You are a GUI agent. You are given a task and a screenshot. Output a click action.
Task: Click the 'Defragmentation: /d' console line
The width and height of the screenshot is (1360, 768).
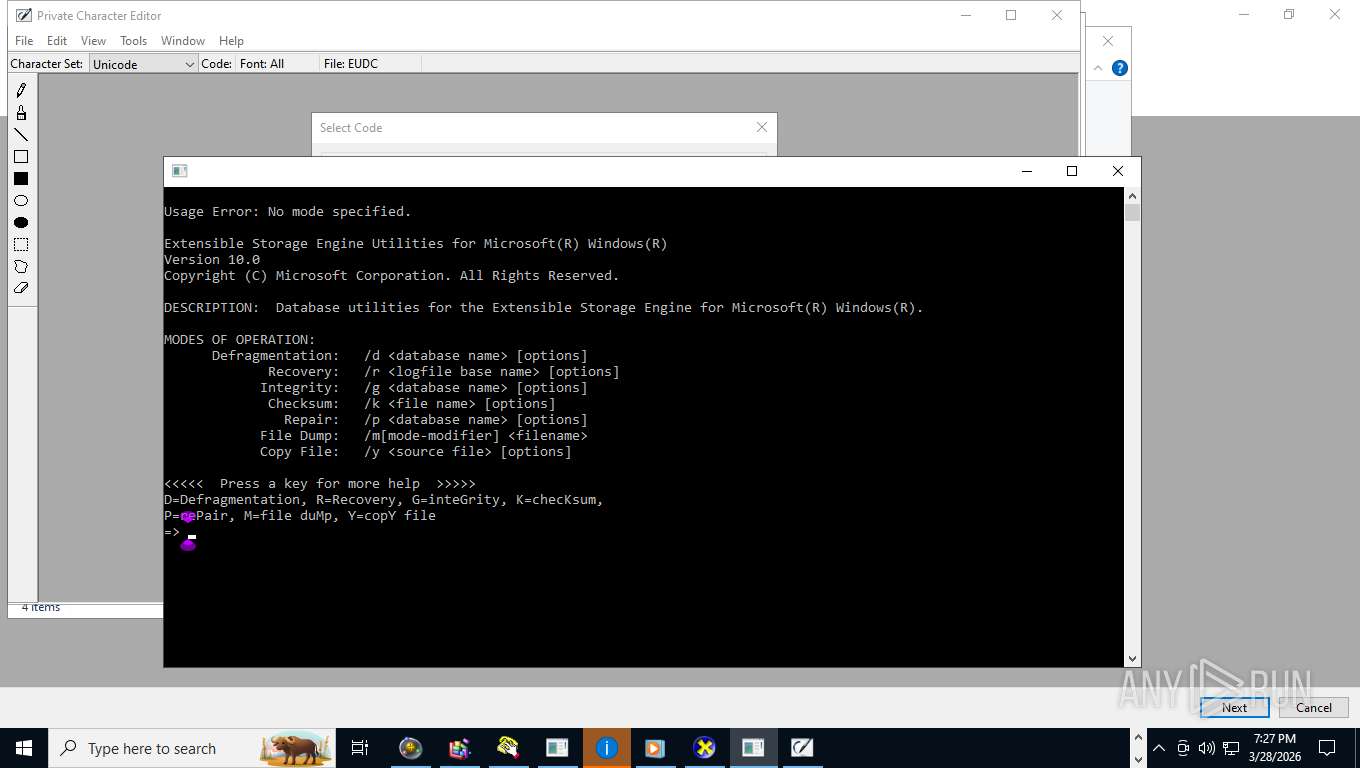coord(400,356)
